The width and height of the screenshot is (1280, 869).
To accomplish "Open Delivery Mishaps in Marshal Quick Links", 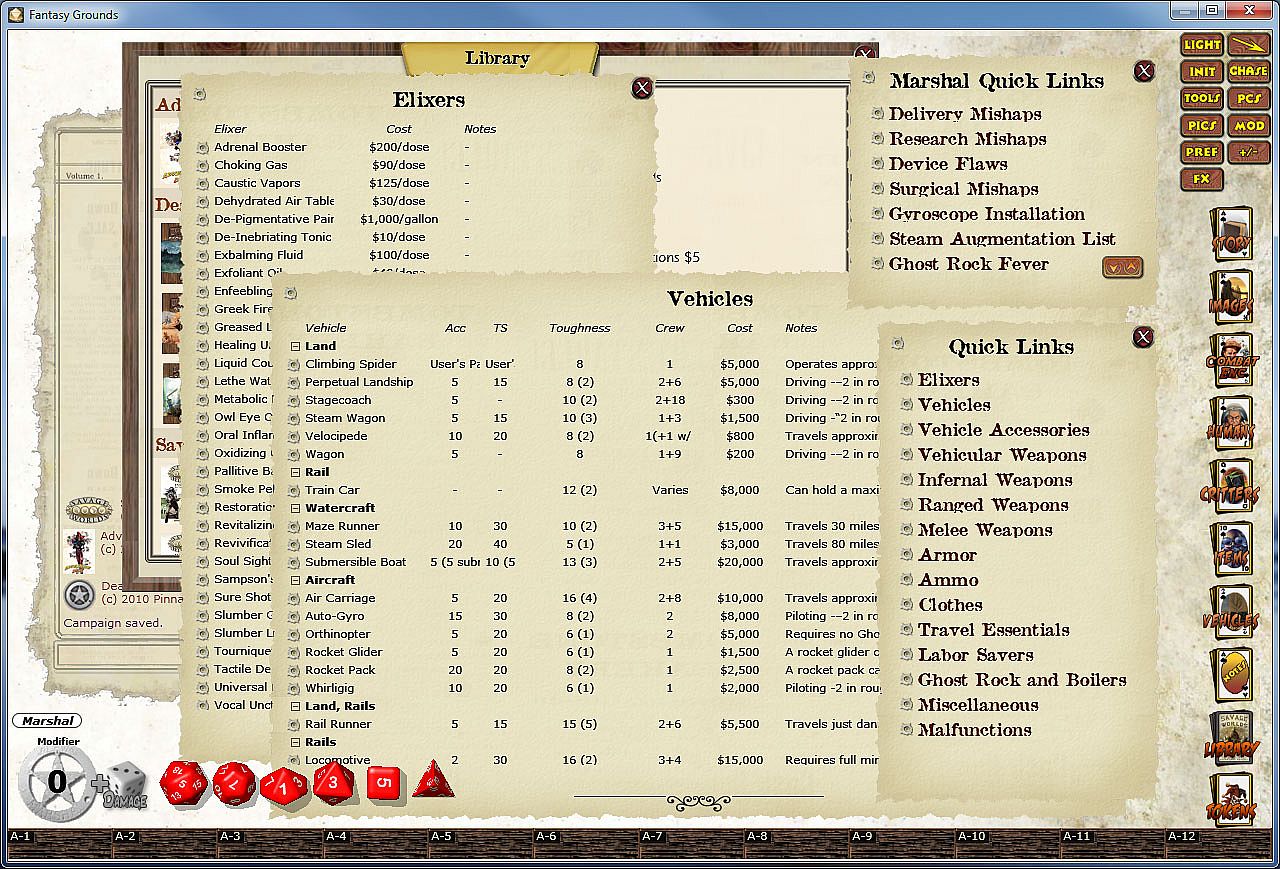I will pos(965,114).
